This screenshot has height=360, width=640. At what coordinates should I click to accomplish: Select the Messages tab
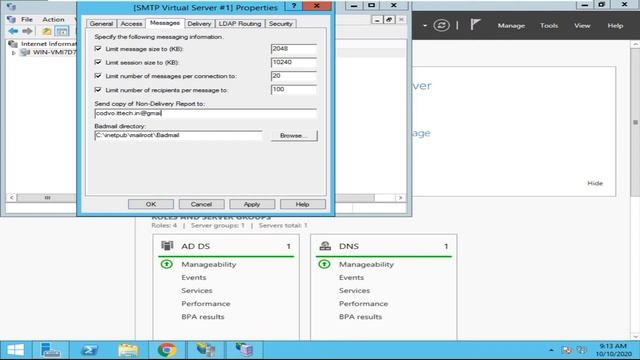click(x=164, y=23)
